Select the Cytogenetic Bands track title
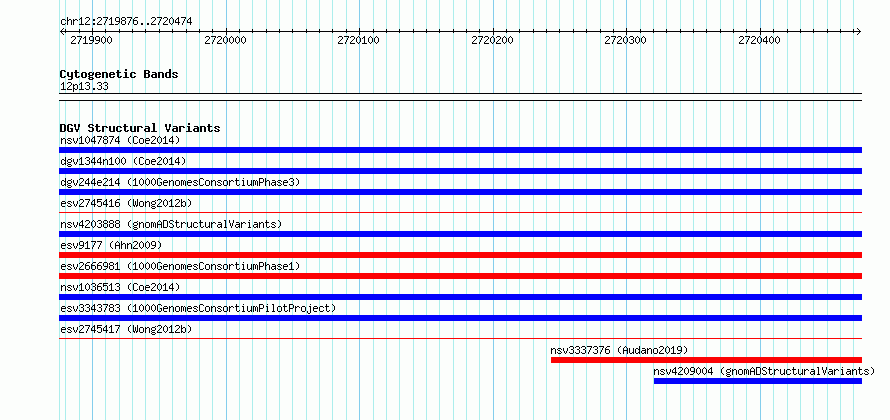 click(x=119, y=74)
